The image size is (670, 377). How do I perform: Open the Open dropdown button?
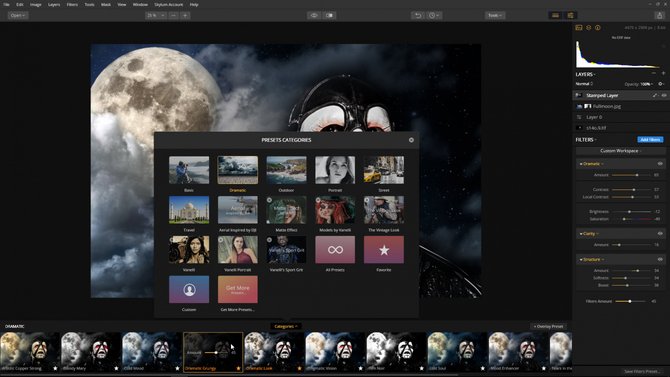[x=18, y=15]
